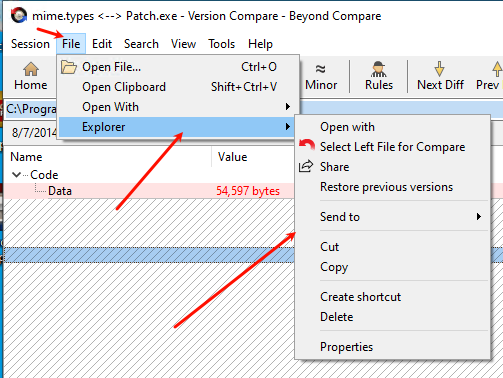Click the Home toolbar icon
The image size is (503, 378).
(x=31, y=69)
